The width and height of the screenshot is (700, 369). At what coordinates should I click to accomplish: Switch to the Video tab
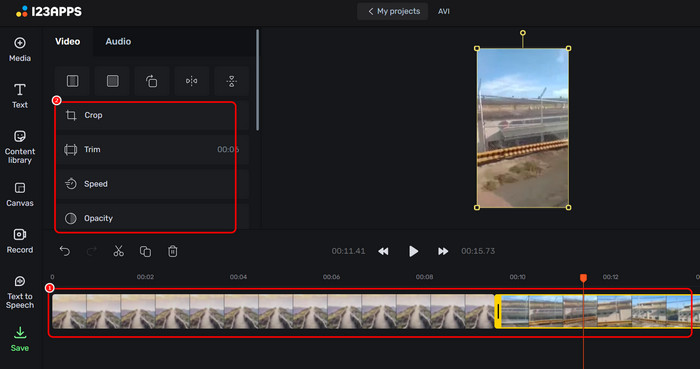tap(67, 41)
